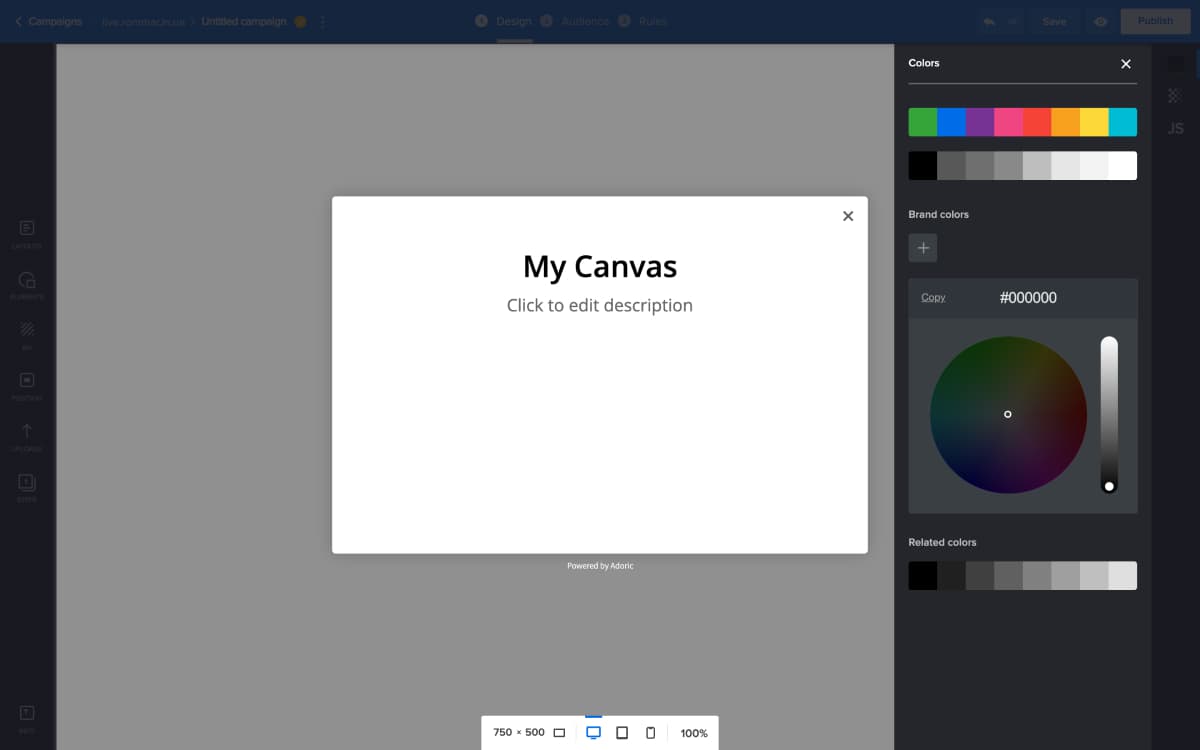The width and height of the screenshot is (1200, 750).
Task: Click the 750 × 500 canvas size text
Action: [519, 733]
